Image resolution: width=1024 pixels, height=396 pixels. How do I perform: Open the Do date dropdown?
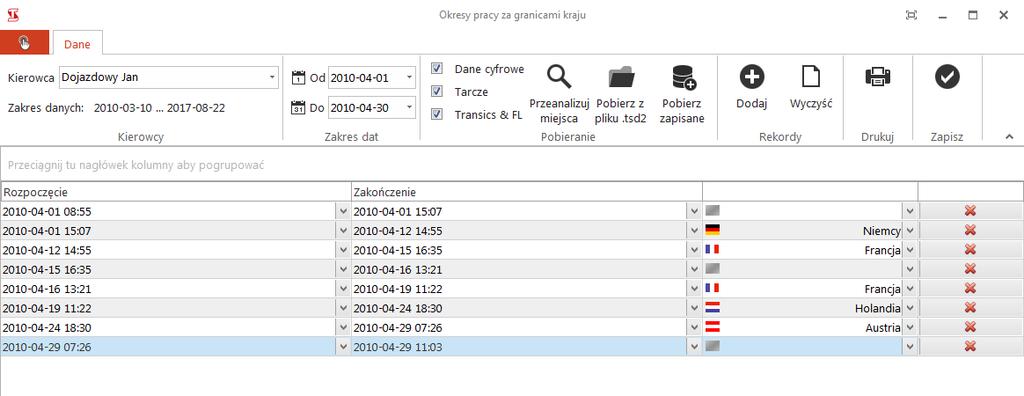tap(409, 107)
